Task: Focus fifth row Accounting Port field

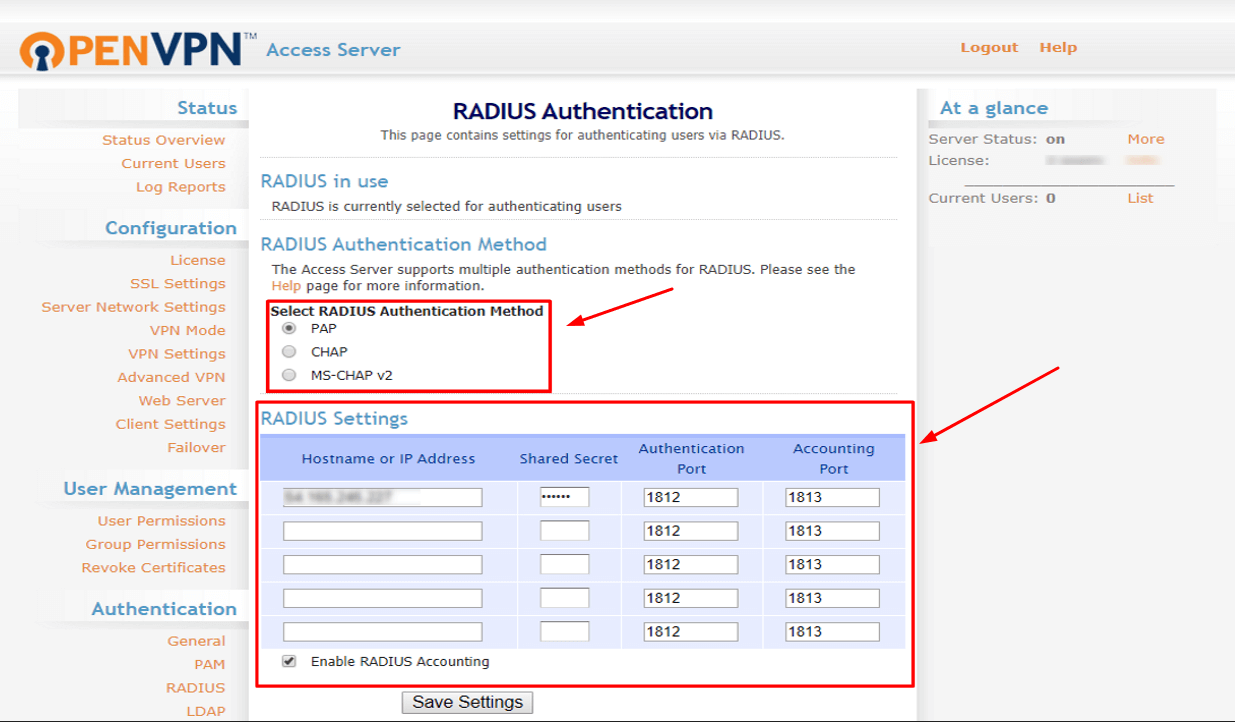Action: (x=832, y=632)
